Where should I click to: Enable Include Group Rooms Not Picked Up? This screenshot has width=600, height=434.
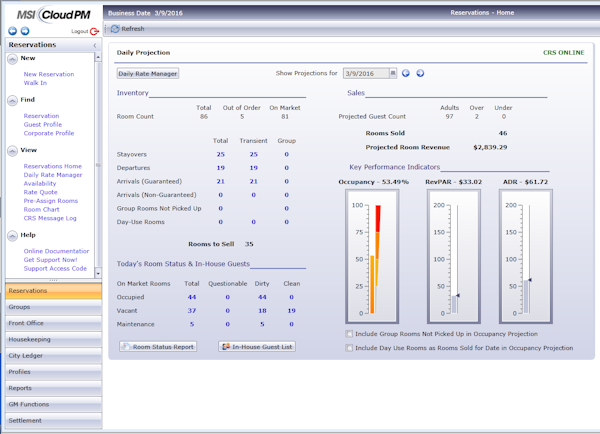348,334
